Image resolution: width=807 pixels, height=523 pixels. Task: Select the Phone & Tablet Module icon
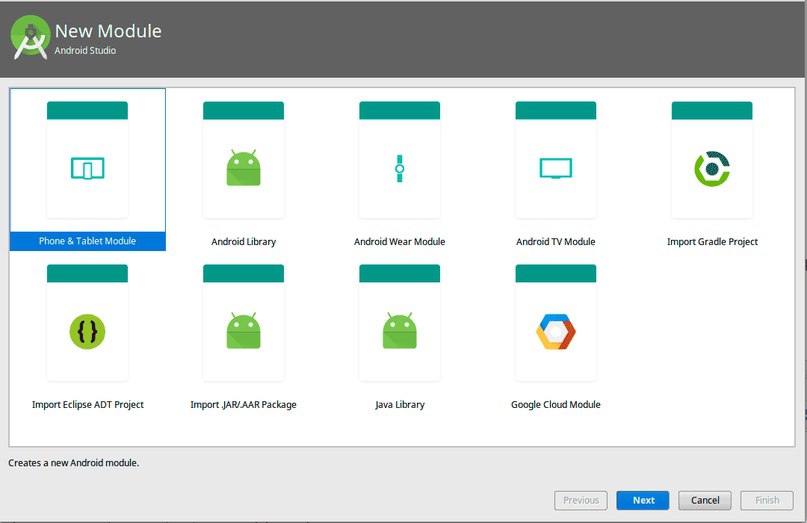pos(87,168)
